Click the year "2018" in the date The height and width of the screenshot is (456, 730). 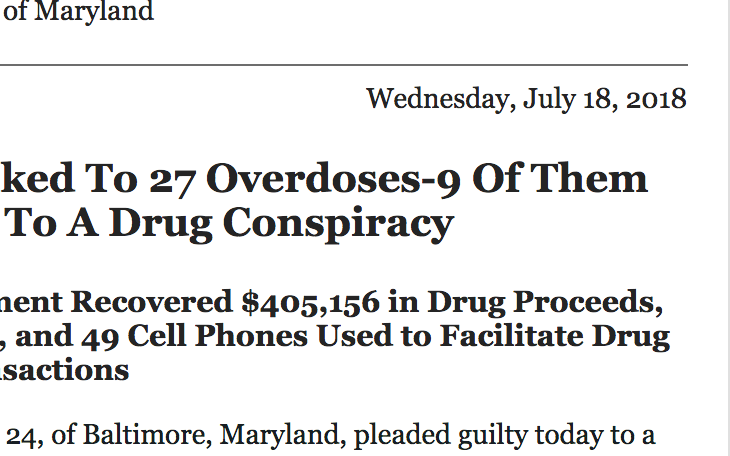[656, 99]
